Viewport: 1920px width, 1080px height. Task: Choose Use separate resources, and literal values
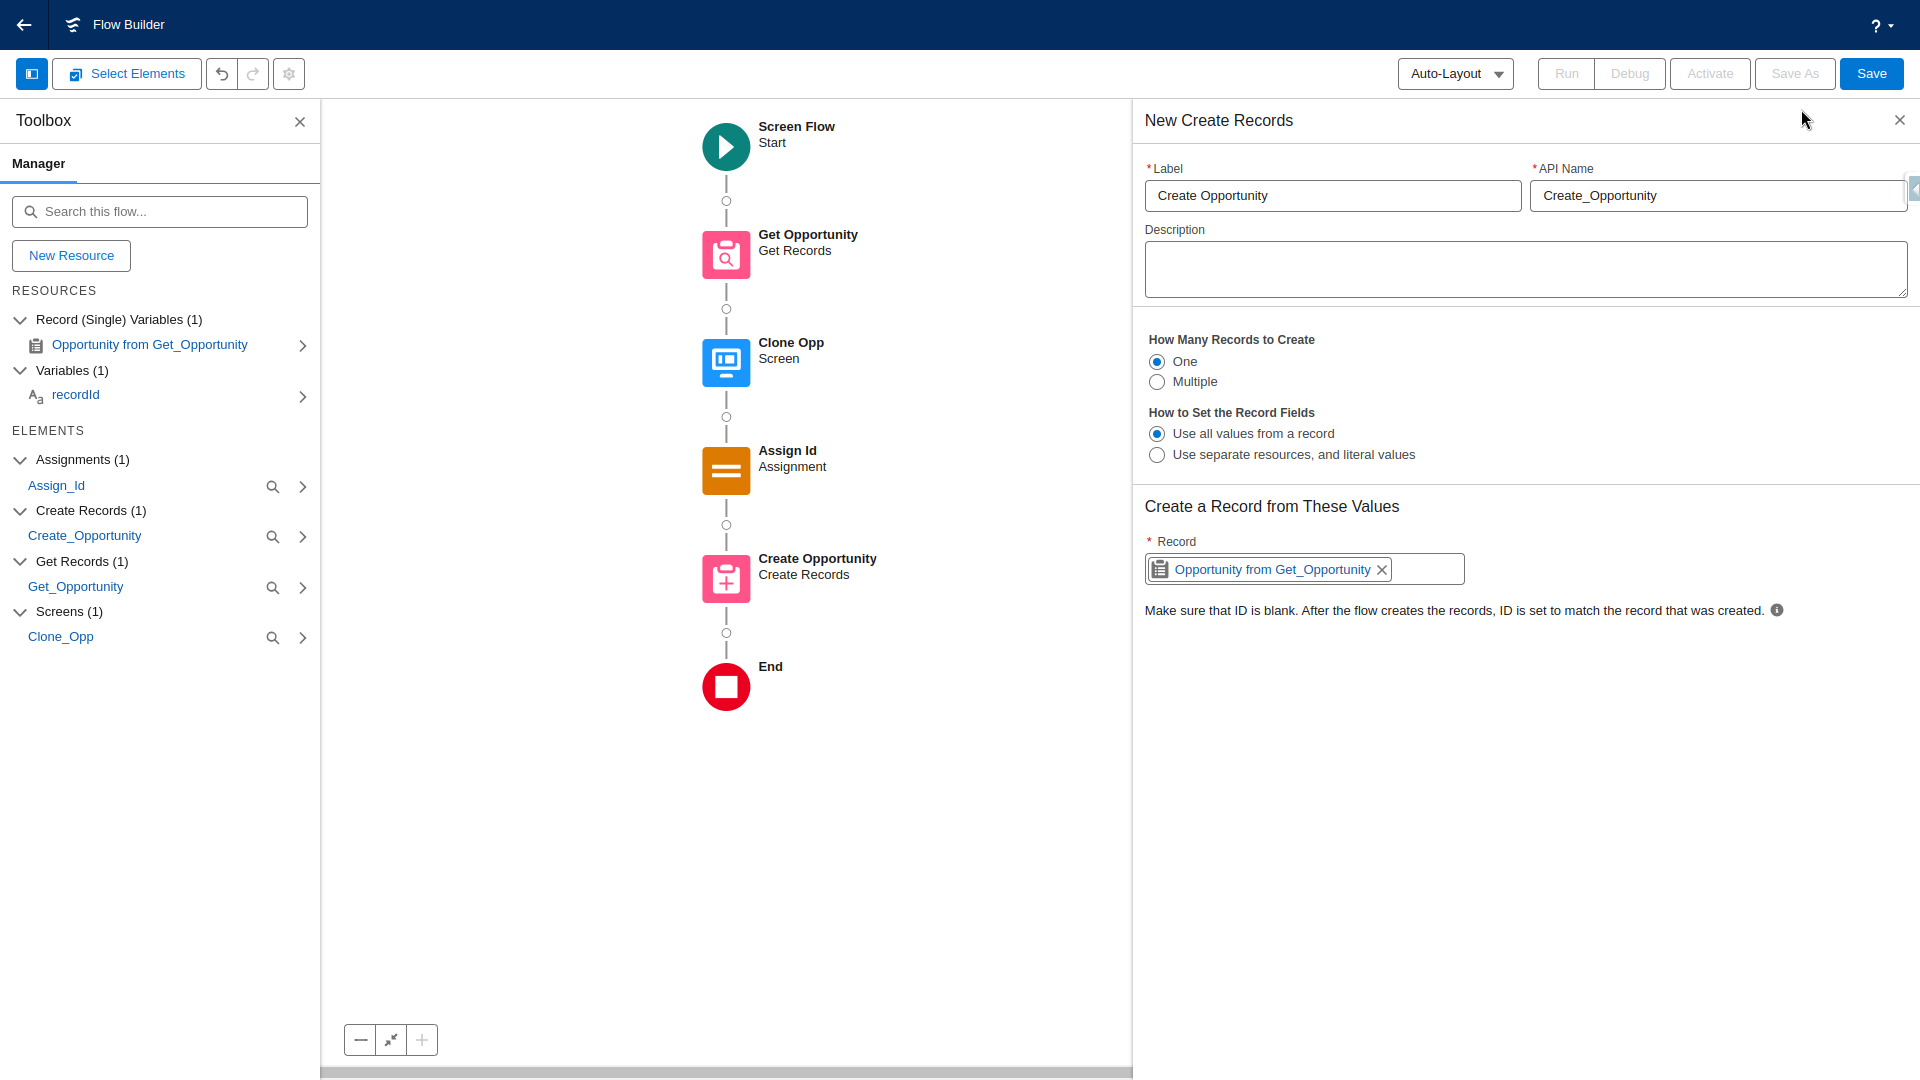point(1157,455)
